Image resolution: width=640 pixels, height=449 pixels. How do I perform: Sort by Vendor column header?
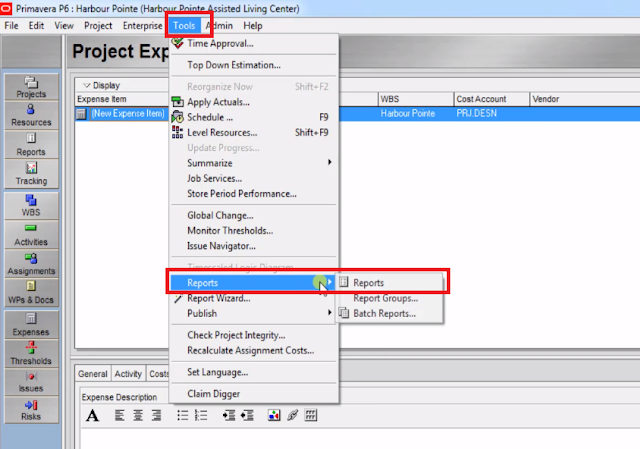tap(584, 99)
